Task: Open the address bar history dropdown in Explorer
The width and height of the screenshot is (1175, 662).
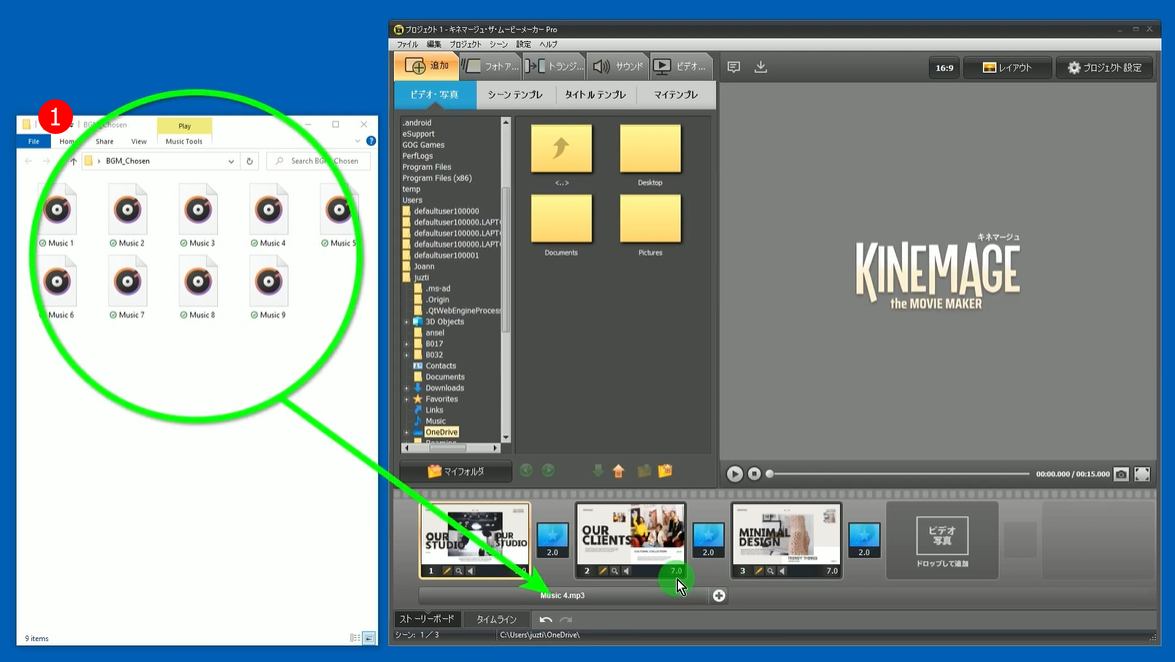Action: [231, 161]
